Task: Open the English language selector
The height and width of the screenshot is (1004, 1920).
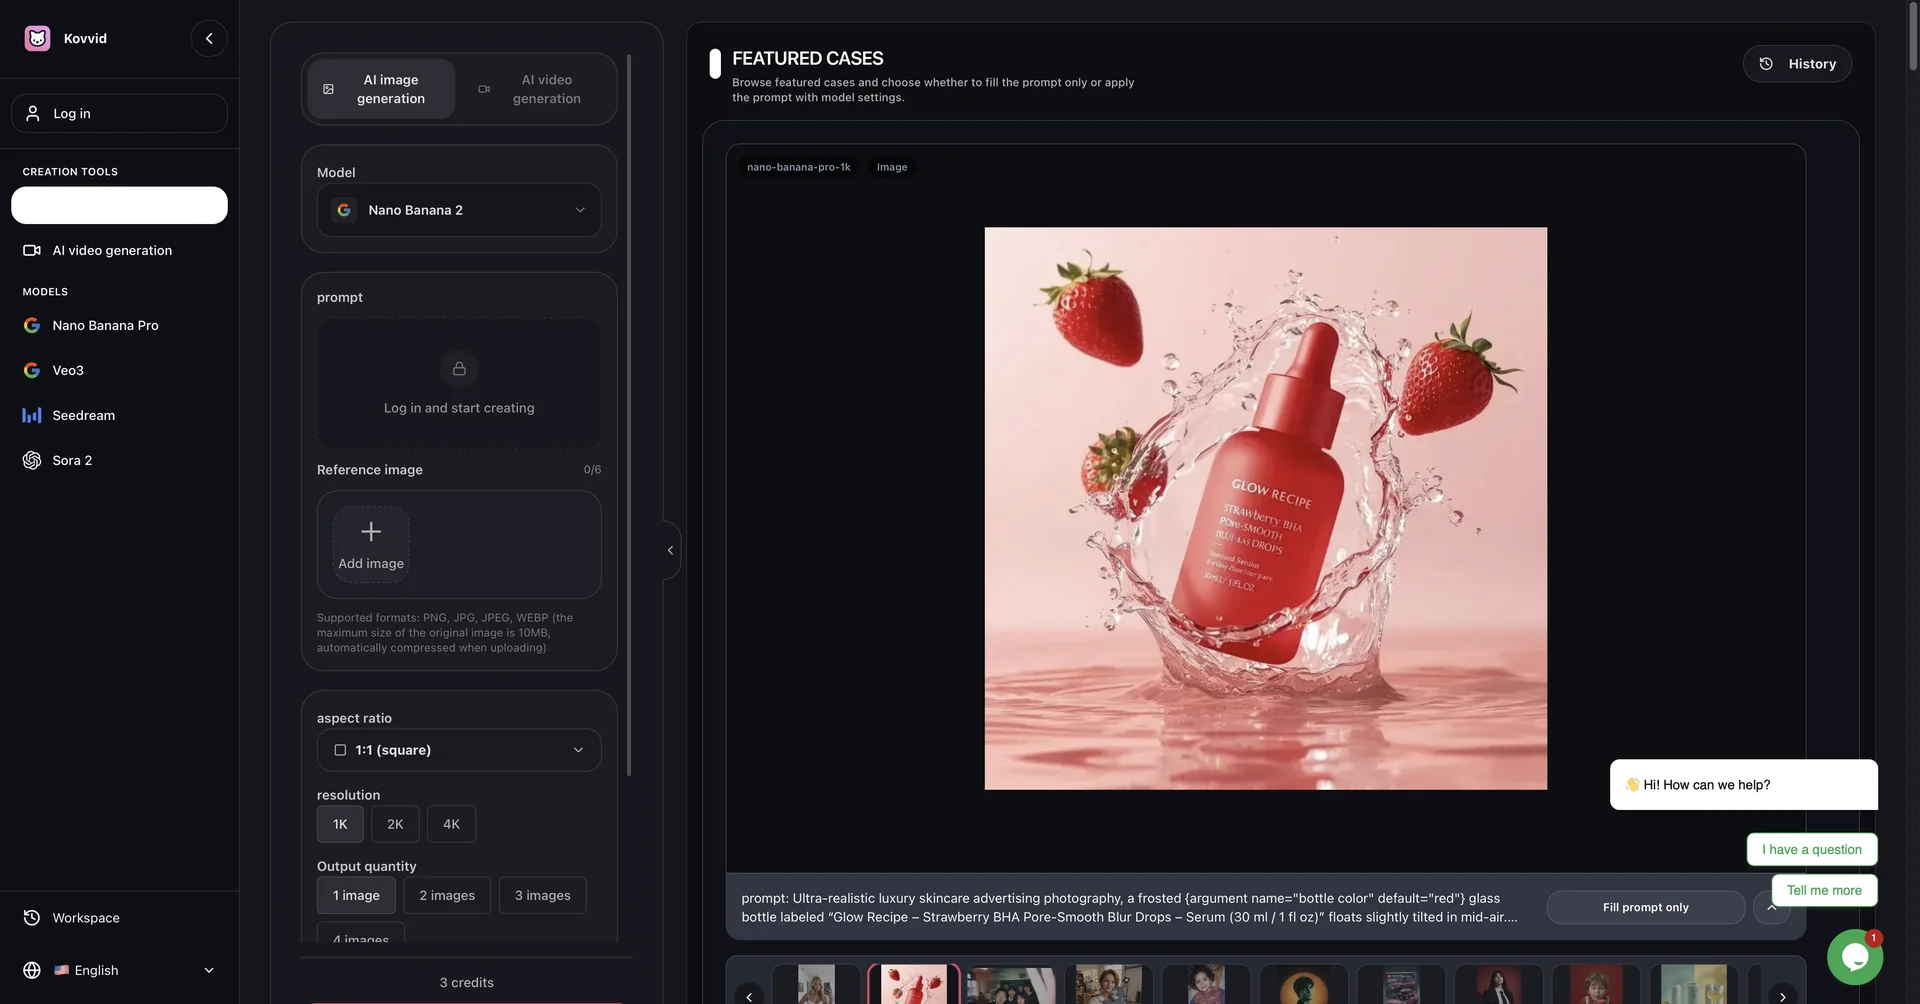Action: tap(119, 970)
